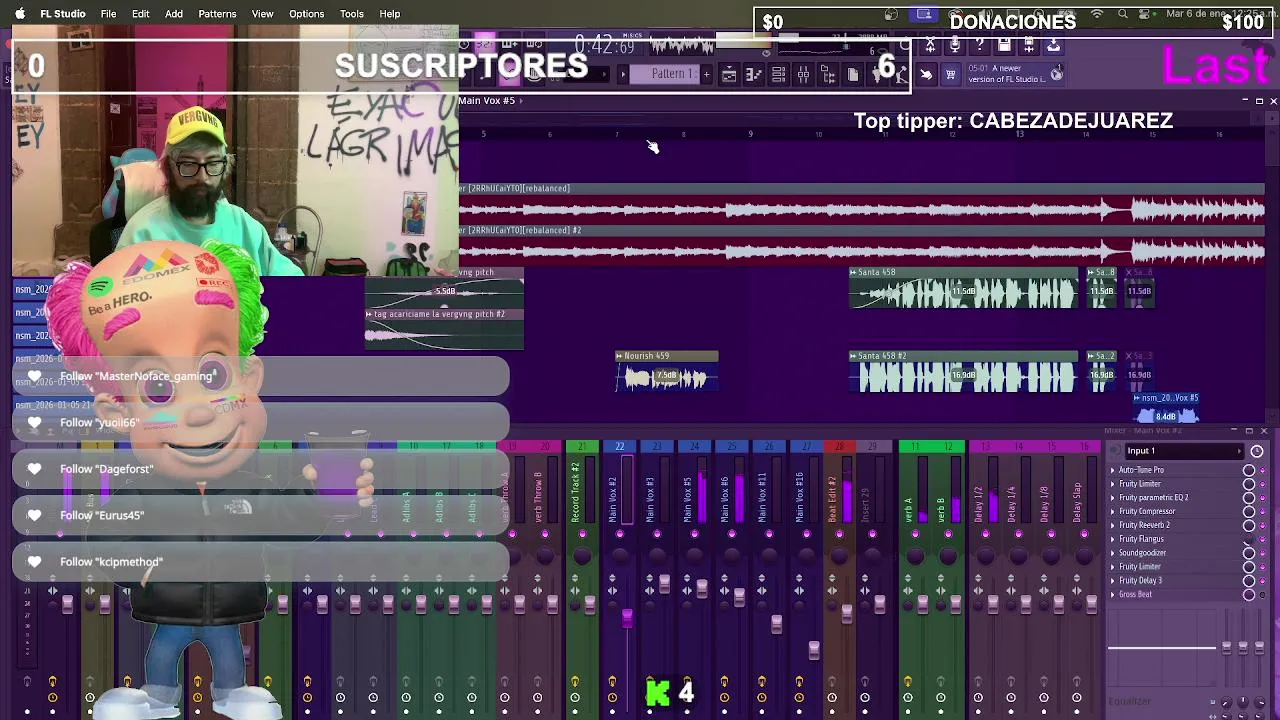The image size is (1280, 720).
Task: Expand the Fruity Delay 3 slot arrow
Action: pos(1112,580)
